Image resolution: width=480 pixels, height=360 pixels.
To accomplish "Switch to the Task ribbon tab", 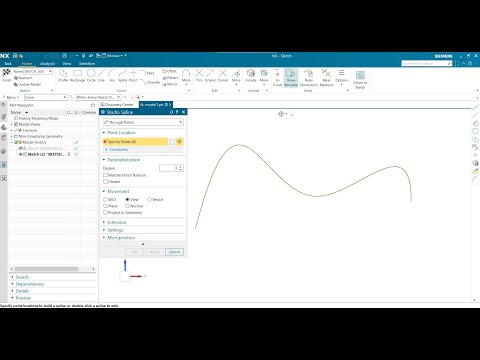I will click(x=8, y=63).
